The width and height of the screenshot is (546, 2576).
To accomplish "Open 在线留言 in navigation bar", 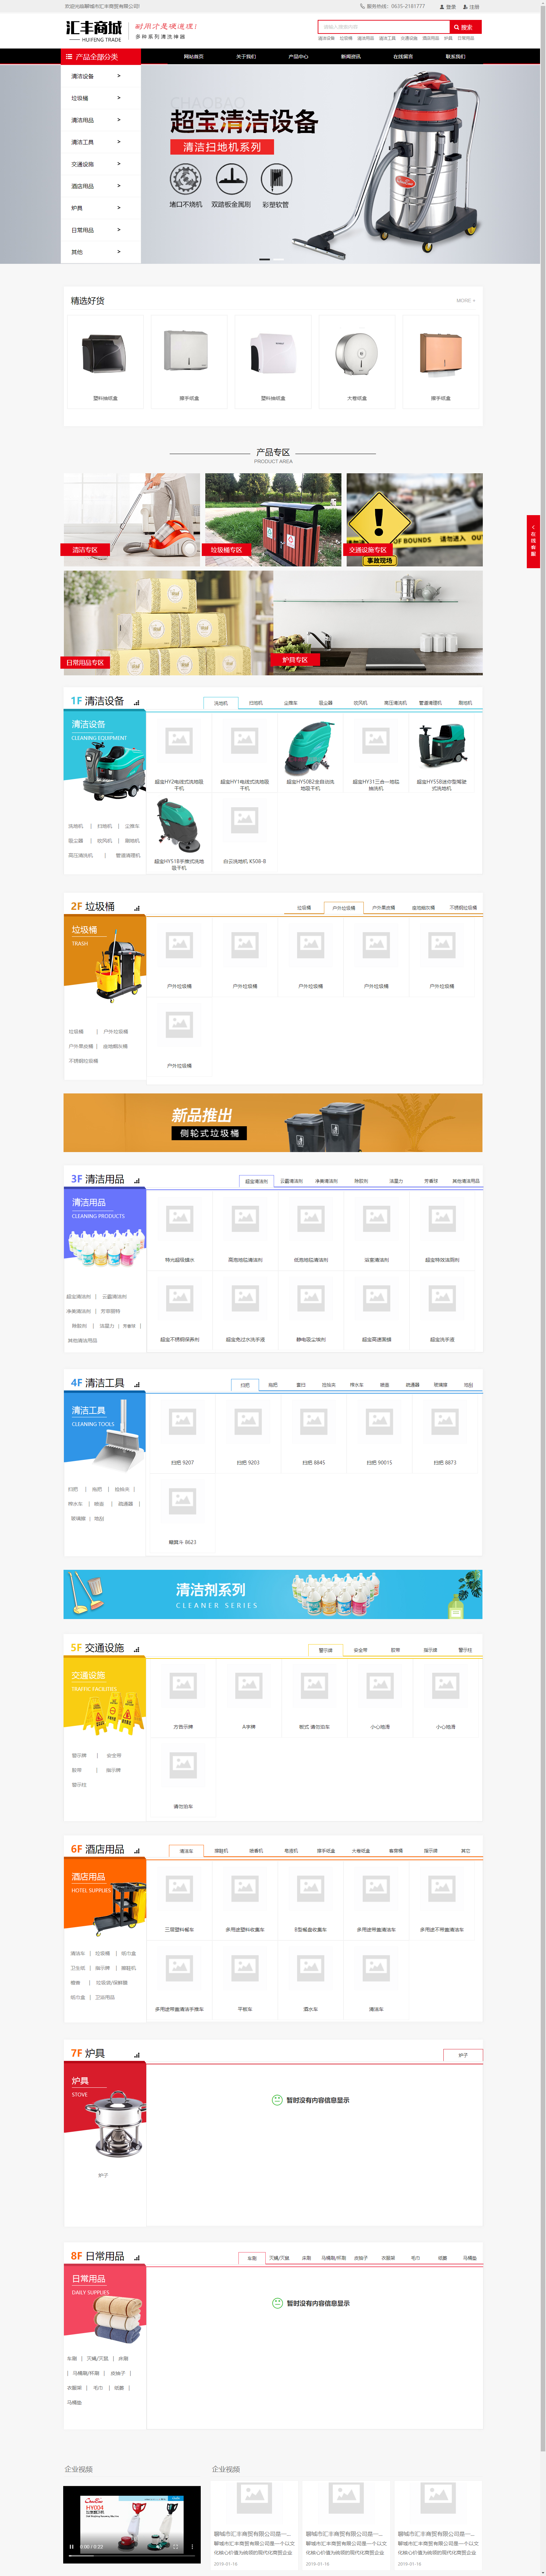I will pos(403,57).
